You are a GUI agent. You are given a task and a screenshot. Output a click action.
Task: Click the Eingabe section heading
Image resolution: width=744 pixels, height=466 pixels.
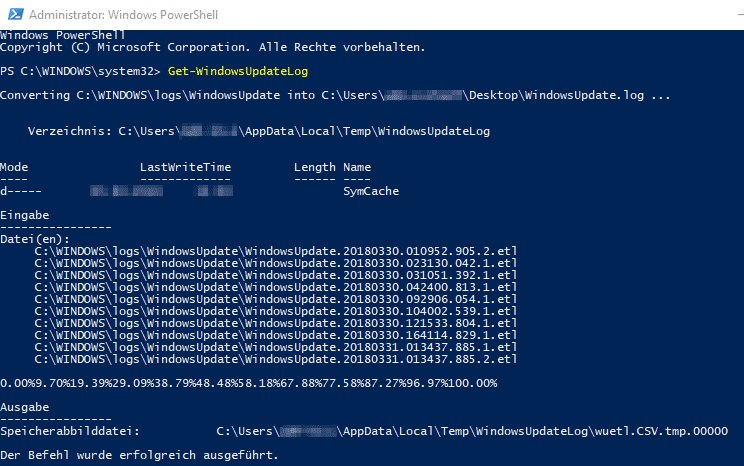pos(24,215)
